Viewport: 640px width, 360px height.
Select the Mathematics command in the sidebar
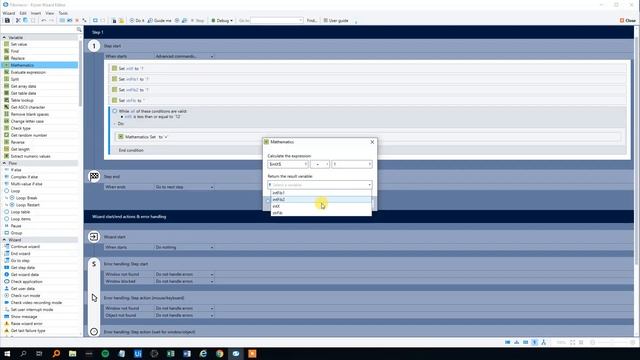(40, 65)
